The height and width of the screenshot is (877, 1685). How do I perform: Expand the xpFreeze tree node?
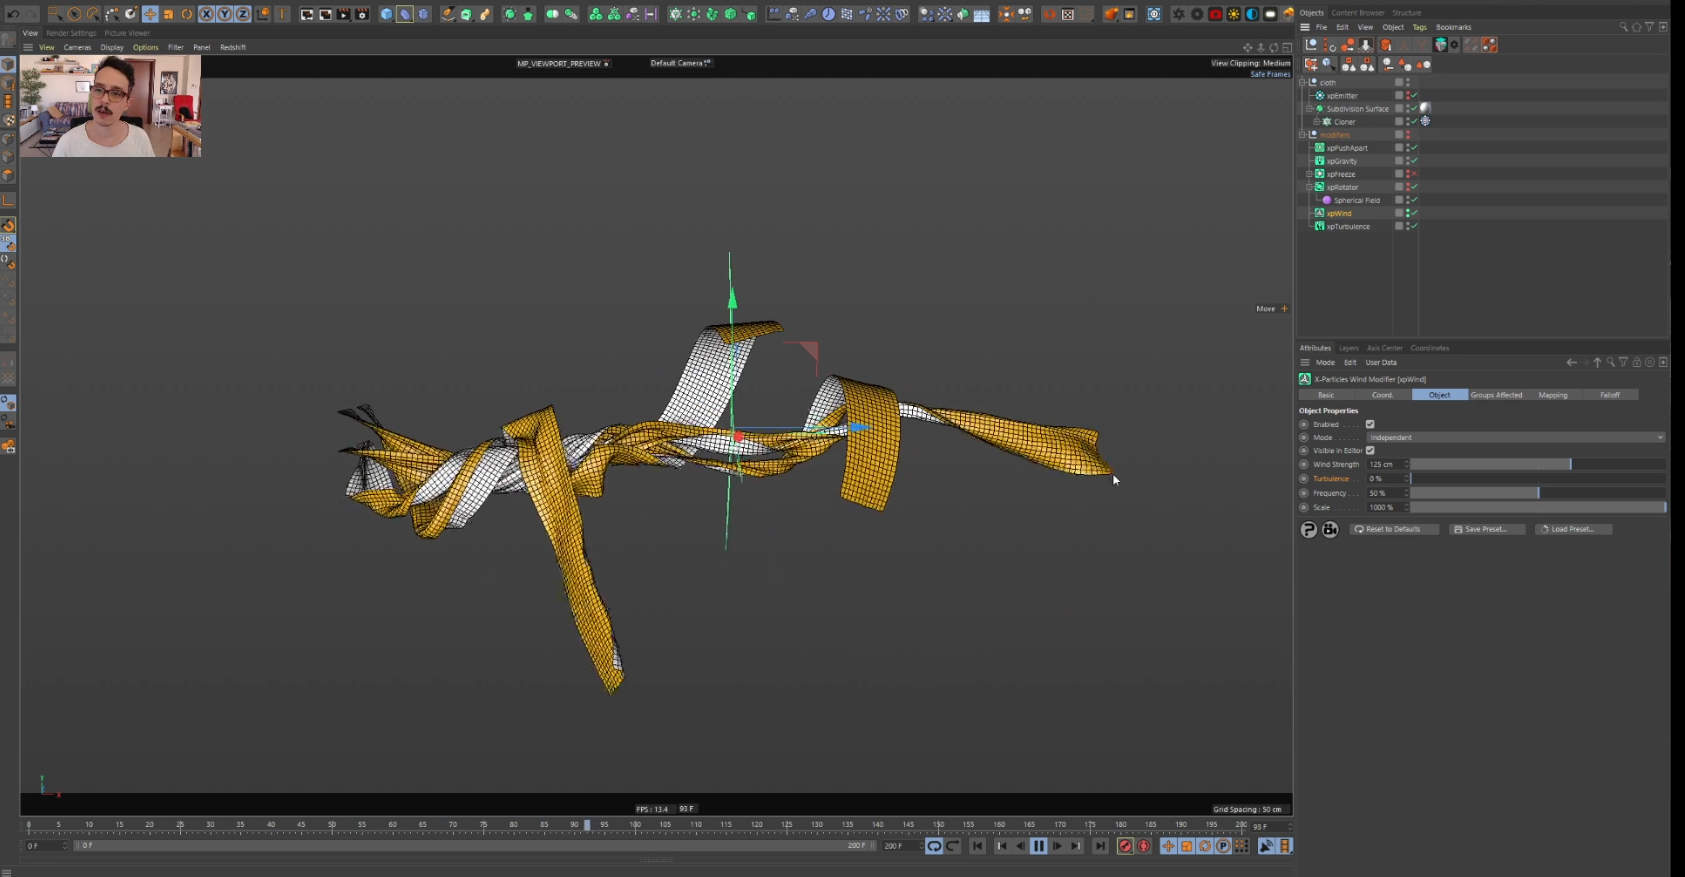click(1309, 174)
